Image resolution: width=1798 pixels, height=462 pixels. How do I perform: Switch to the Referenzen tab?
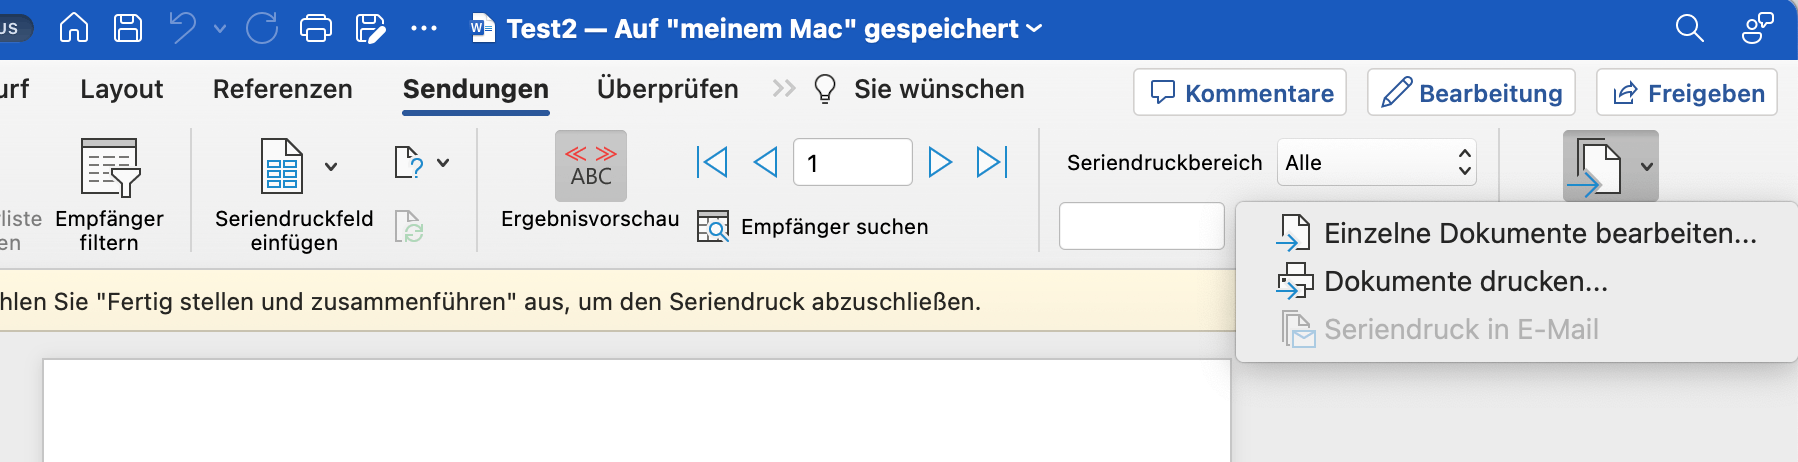tap(283, 89)
